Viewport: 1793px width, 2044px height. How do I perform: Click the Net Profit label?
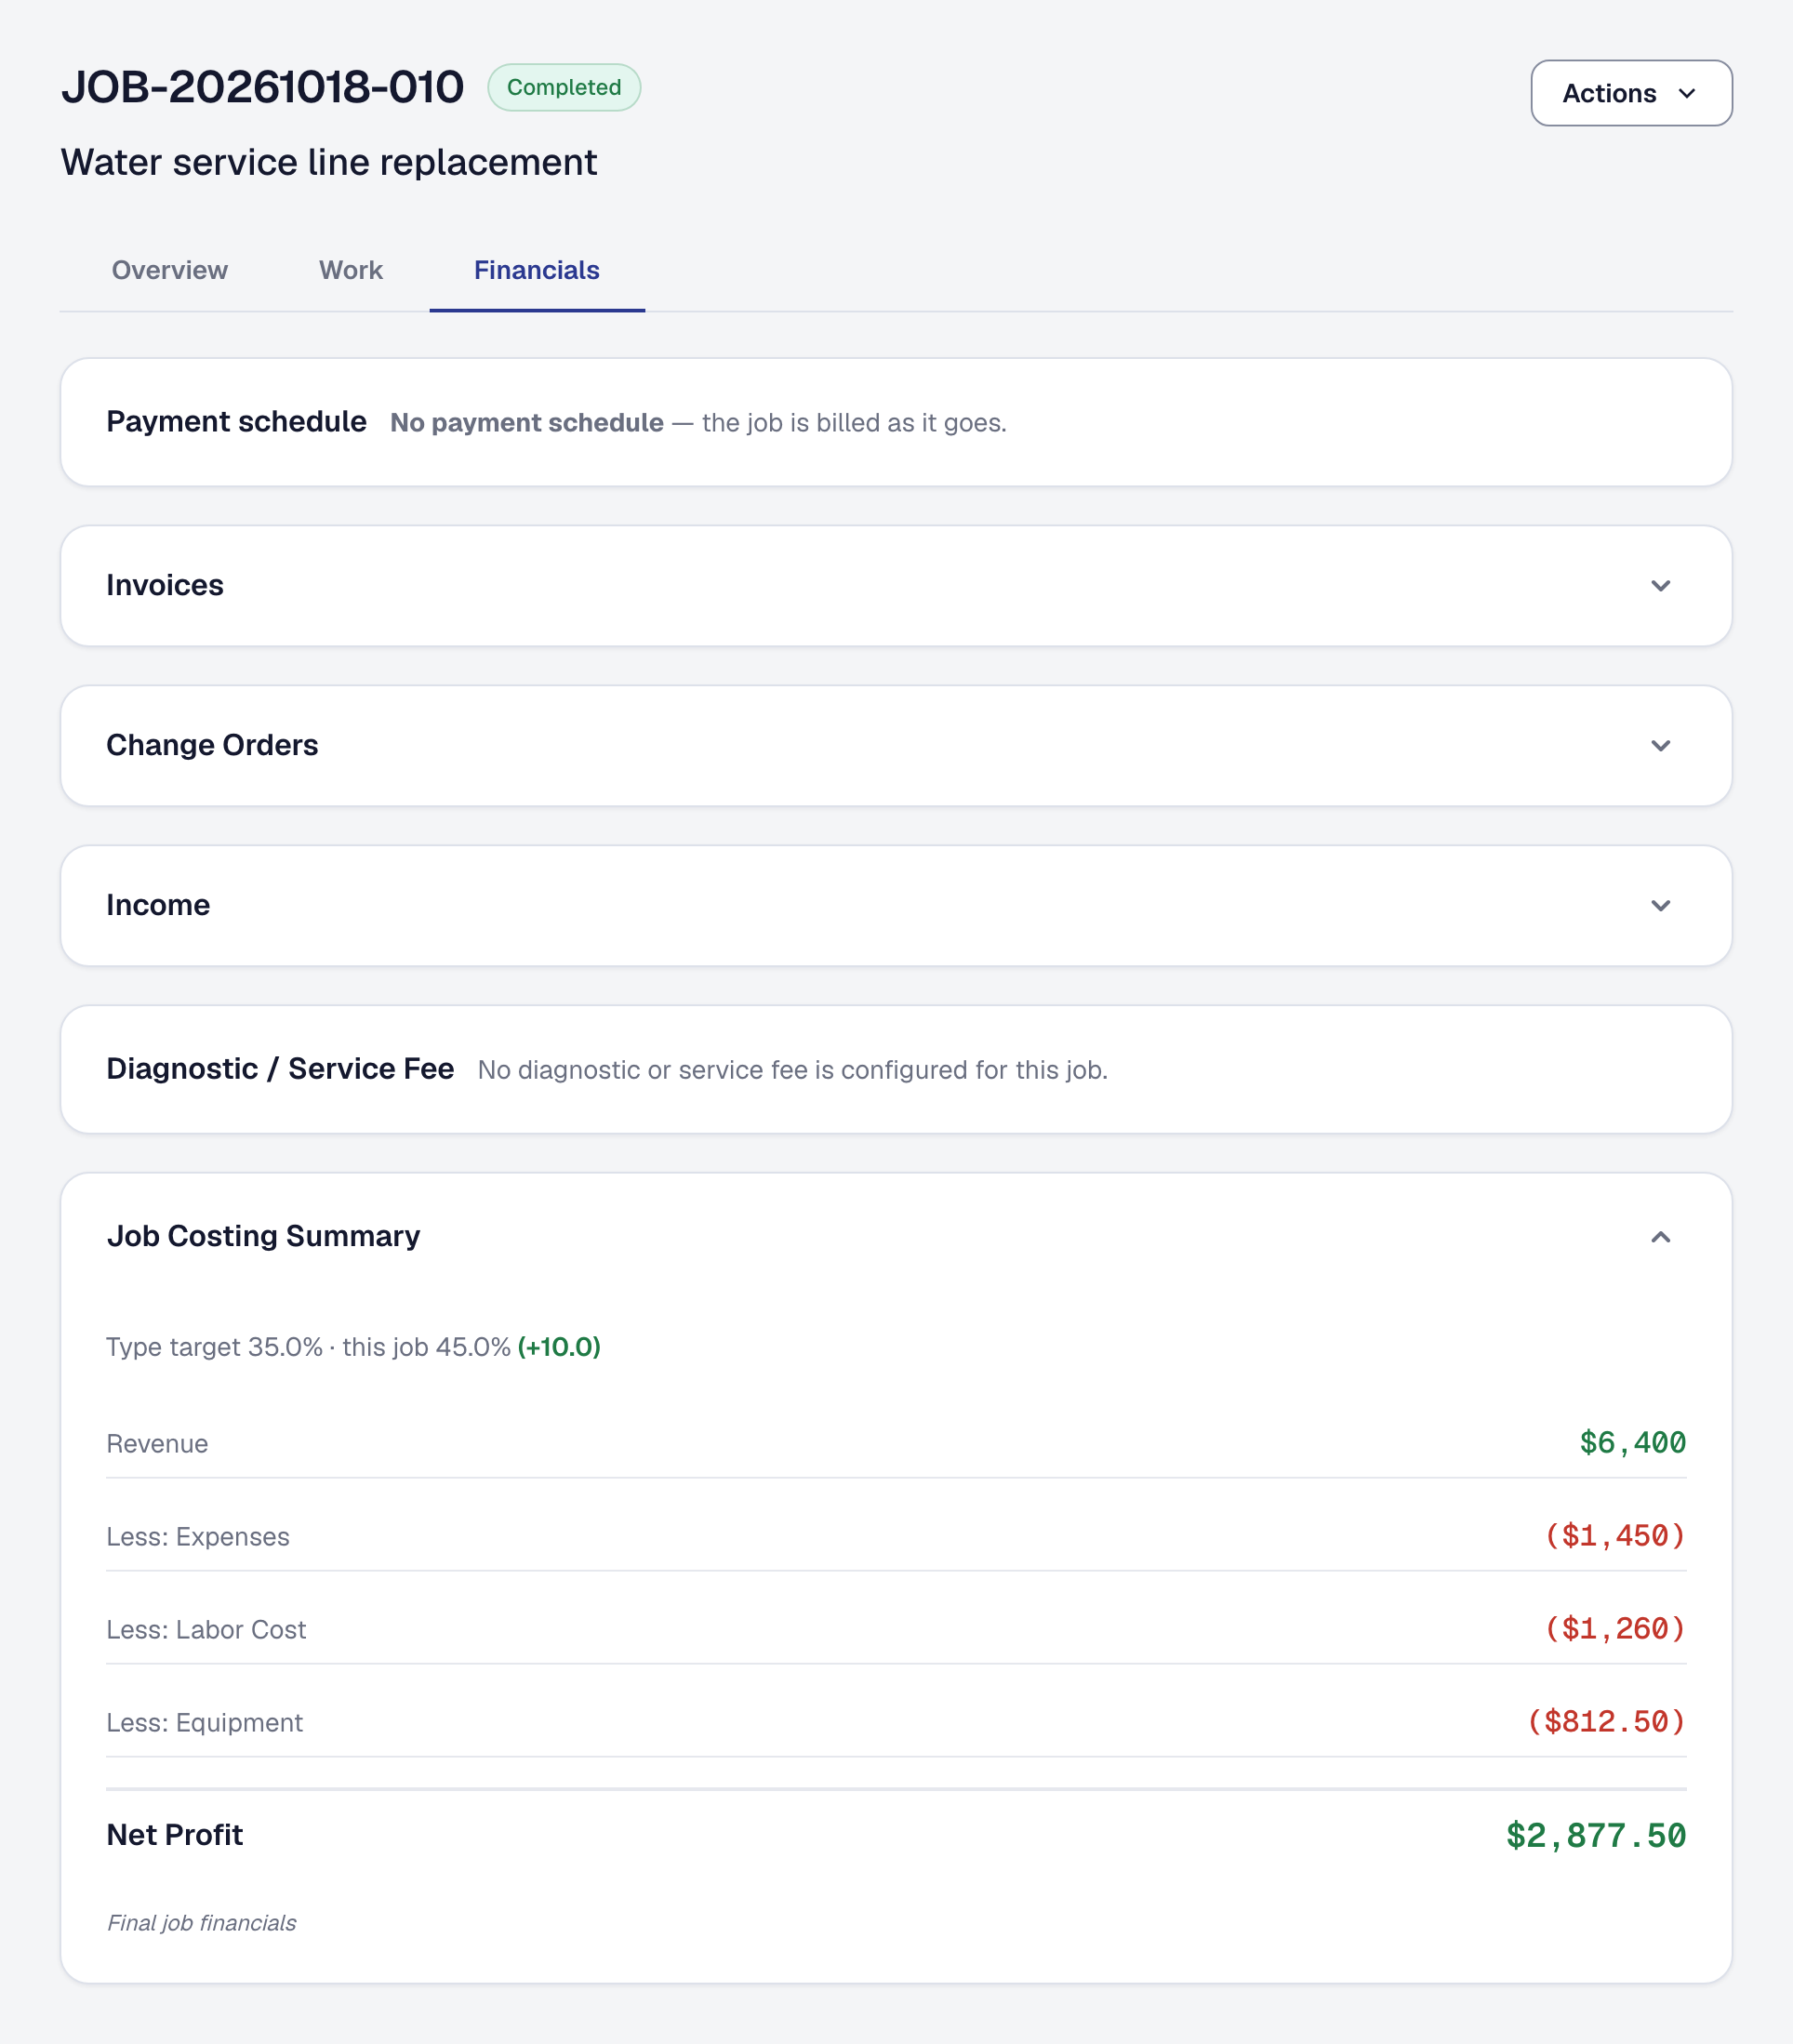tap(175, 1835)
